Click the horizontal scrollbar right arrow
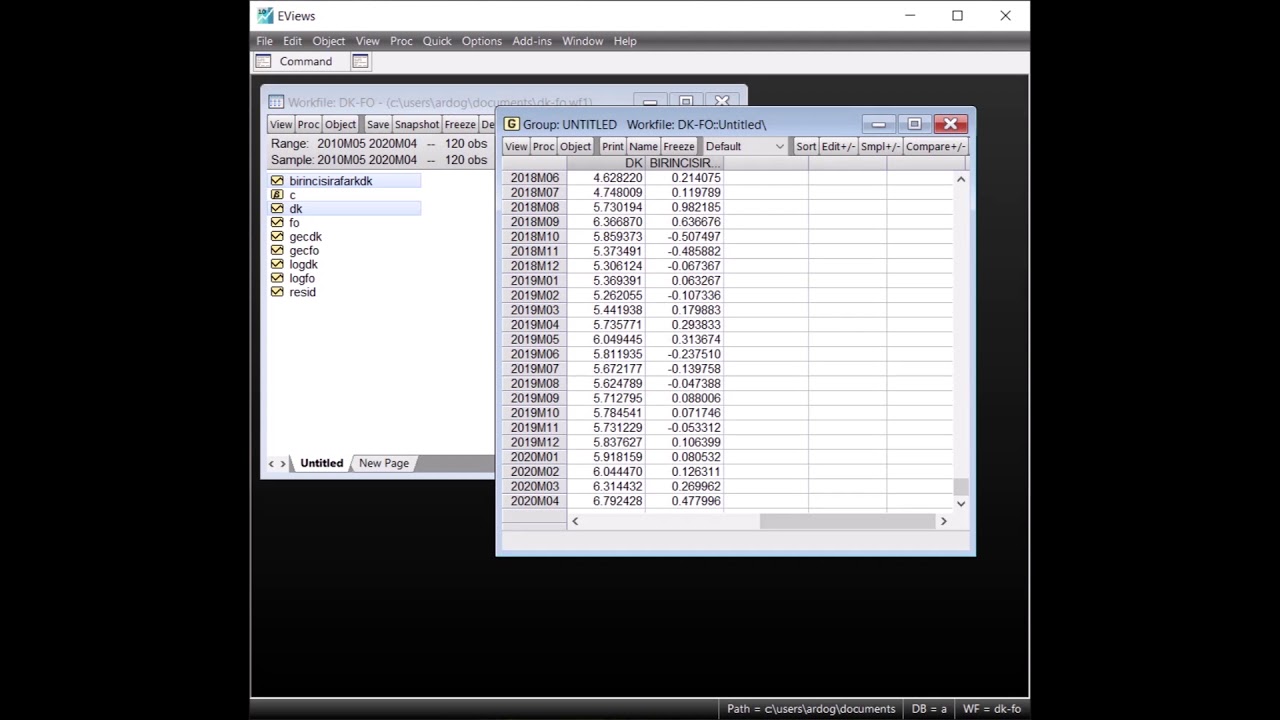 [x=943, y=521]
